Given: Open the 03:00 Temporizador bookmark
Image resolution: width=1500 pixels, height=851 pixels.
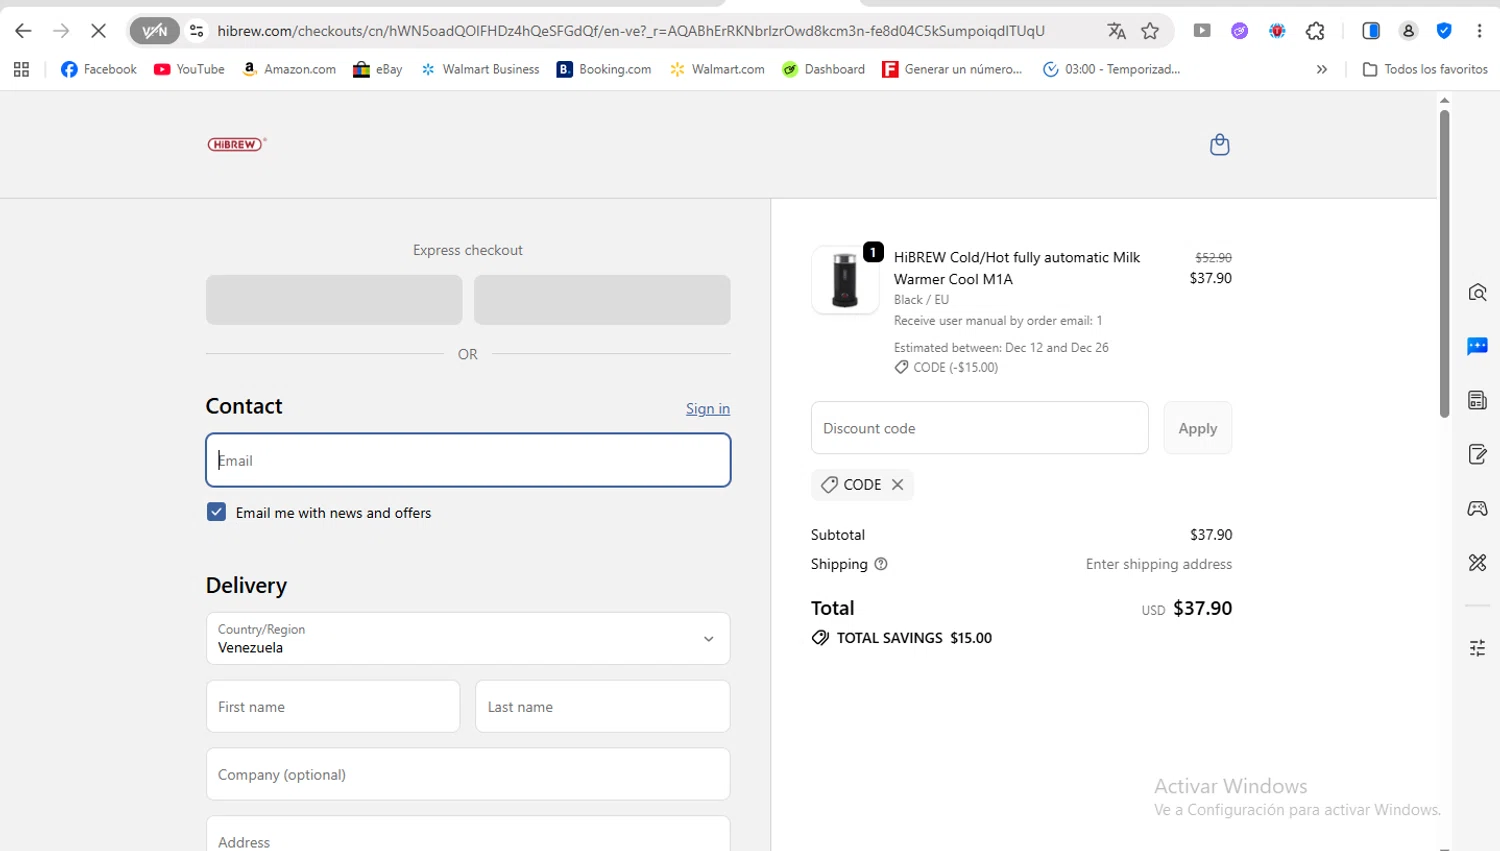Looking at the screenshot, I should click(x=1111, y=69).
